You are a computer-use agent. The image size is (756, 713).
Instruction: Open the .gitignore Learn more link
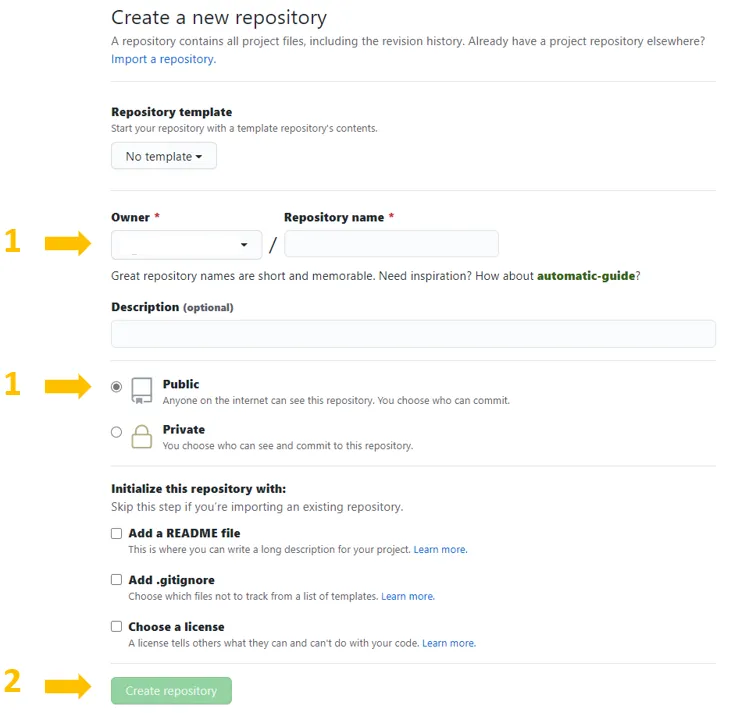click(x=408, y=596)
